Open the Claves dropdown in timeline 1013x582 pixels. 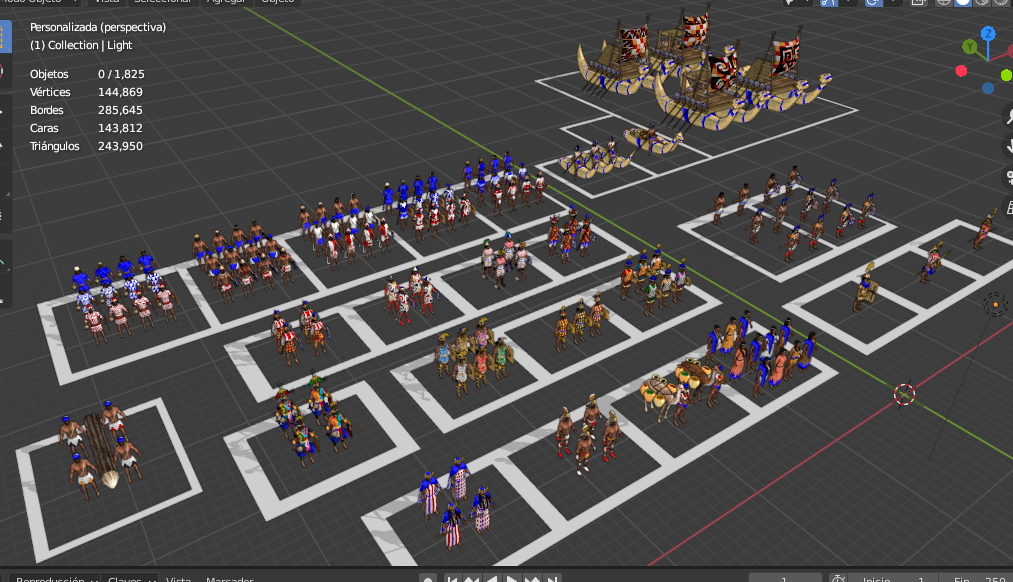click(129, 578)
